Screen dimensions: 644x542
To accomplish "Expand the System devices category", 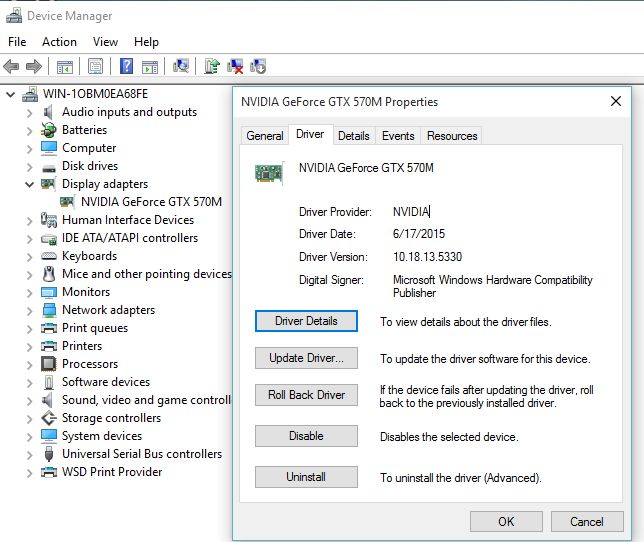I will (x=29, y=437).
